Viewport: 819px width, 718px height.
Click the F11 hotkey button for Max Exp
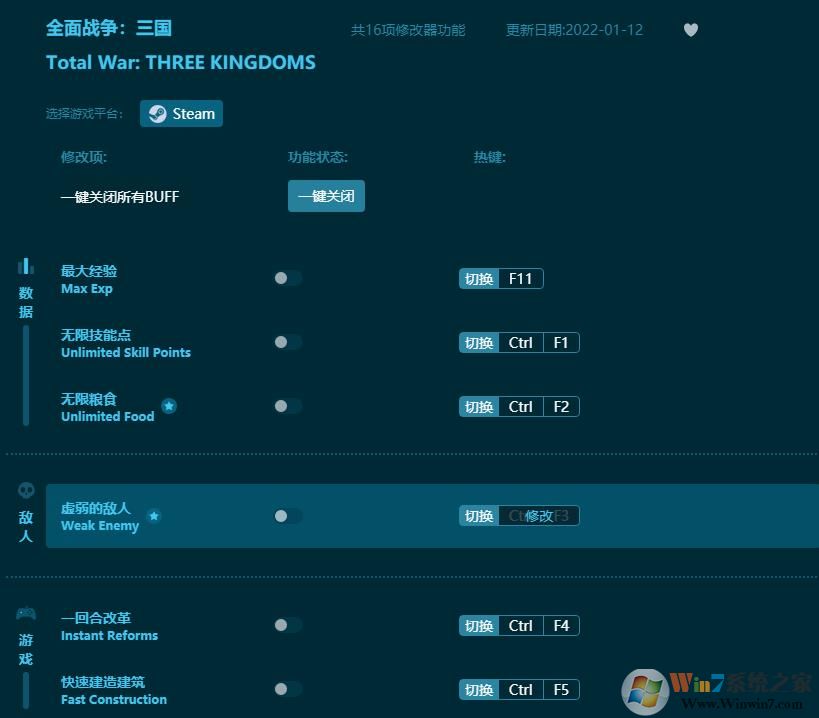click(x=520, y=278)
